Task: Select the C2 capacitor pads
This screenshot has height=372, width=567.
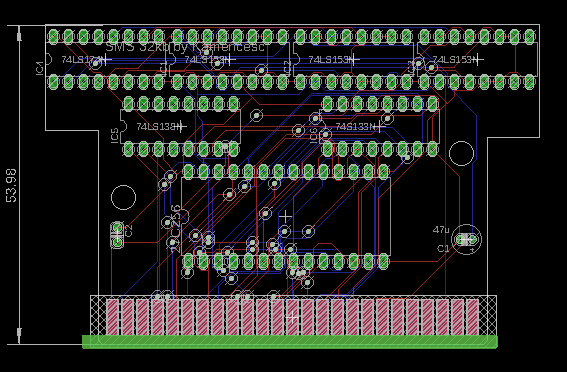Action: pyautogui.click(x=117, y=235)
